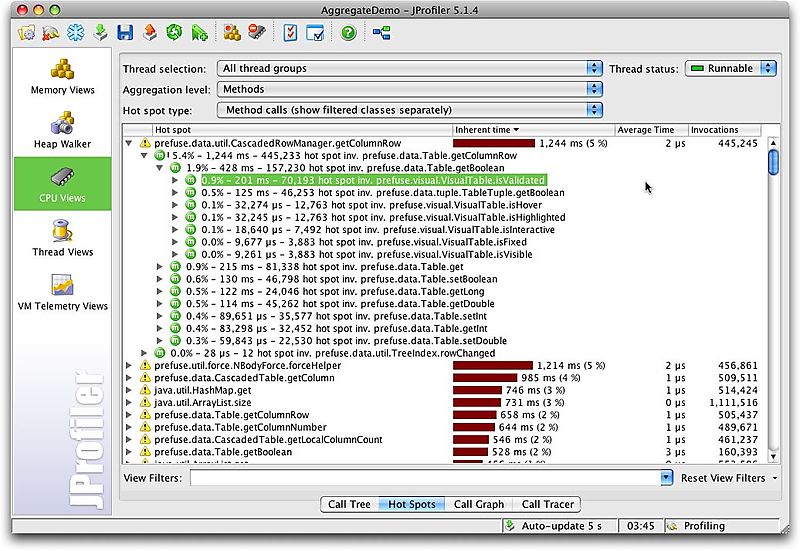Open Hot spot type dropdown
The width and height of the screenshot is (800, 551).
click(x=410, y=110)
